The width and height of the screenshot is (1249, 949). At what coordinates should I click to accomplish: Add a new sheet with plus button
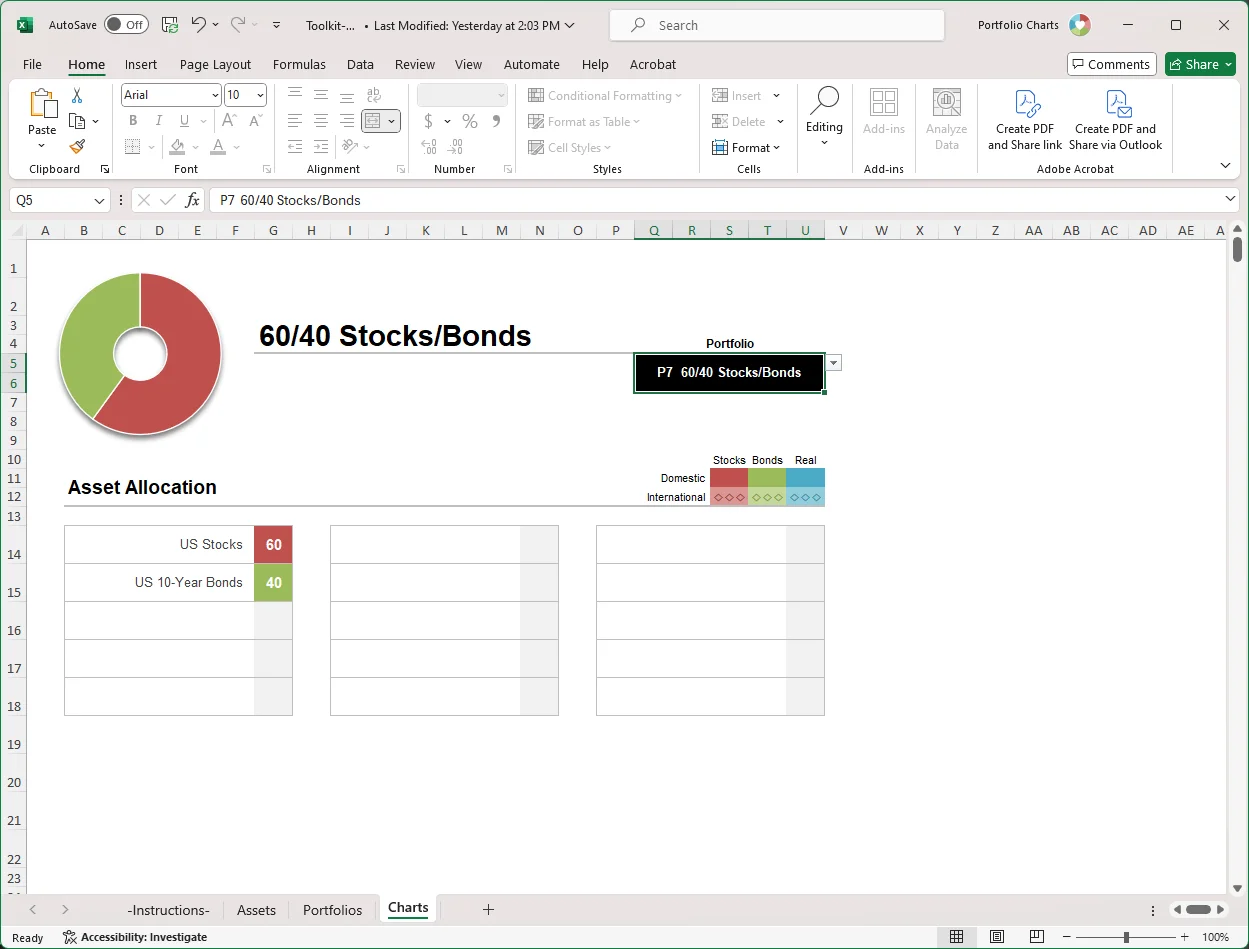coord(488,909)
